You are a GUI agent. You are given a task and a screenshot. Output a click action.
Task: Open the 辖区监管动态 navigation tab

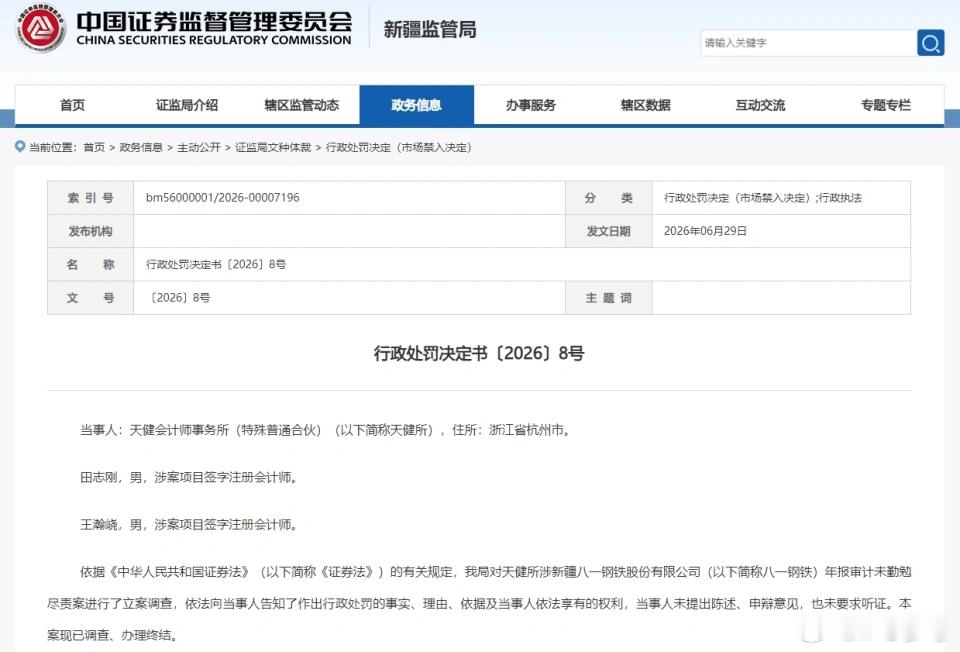(301, 105)
